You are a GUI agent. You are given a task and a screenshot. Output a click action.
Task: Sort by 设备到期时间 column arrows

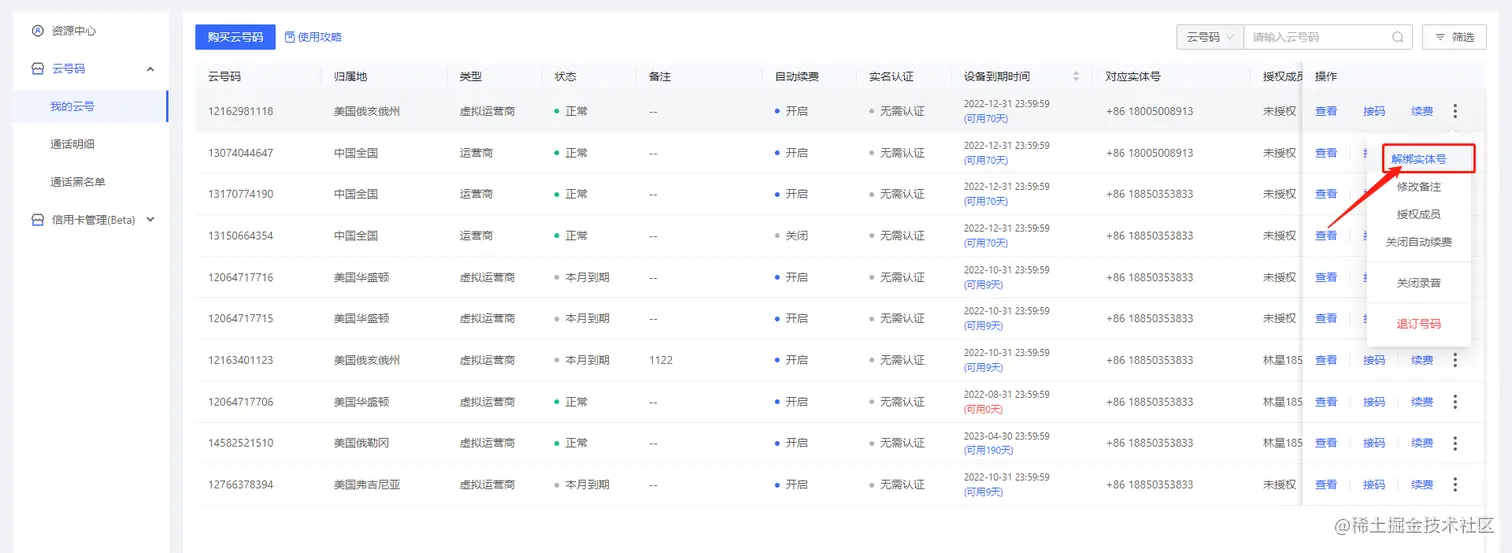click(1076, 76)
